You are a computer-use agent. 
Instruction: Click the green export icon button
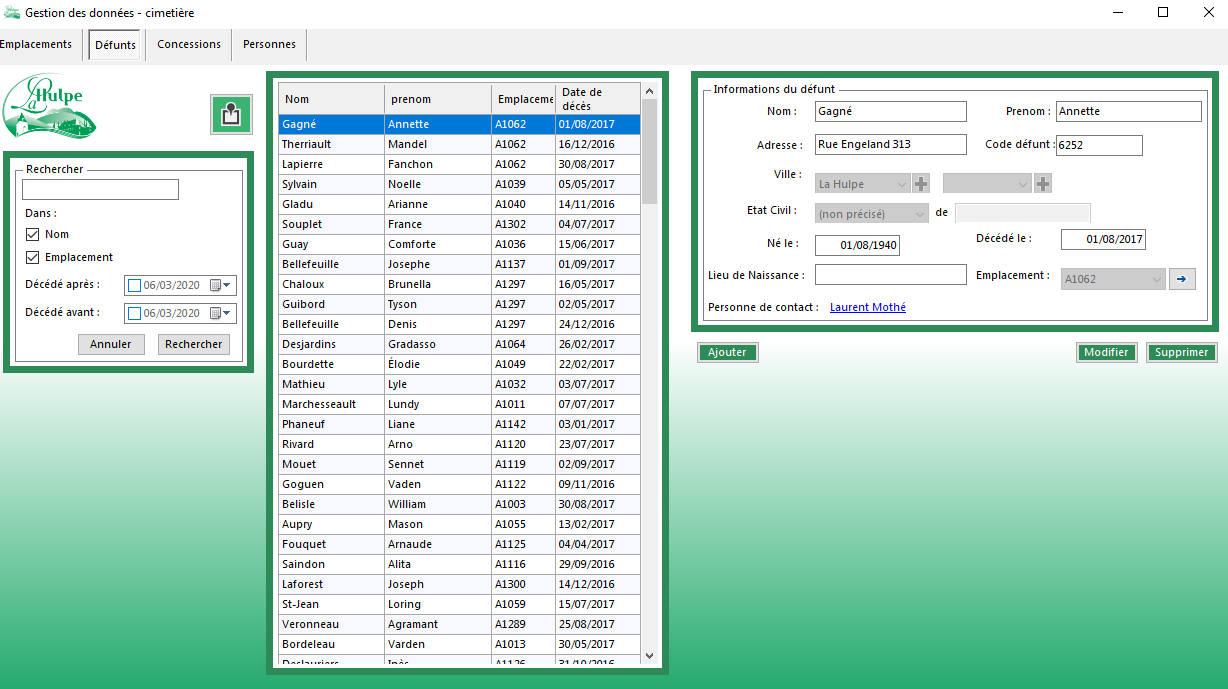pos(231,114)
